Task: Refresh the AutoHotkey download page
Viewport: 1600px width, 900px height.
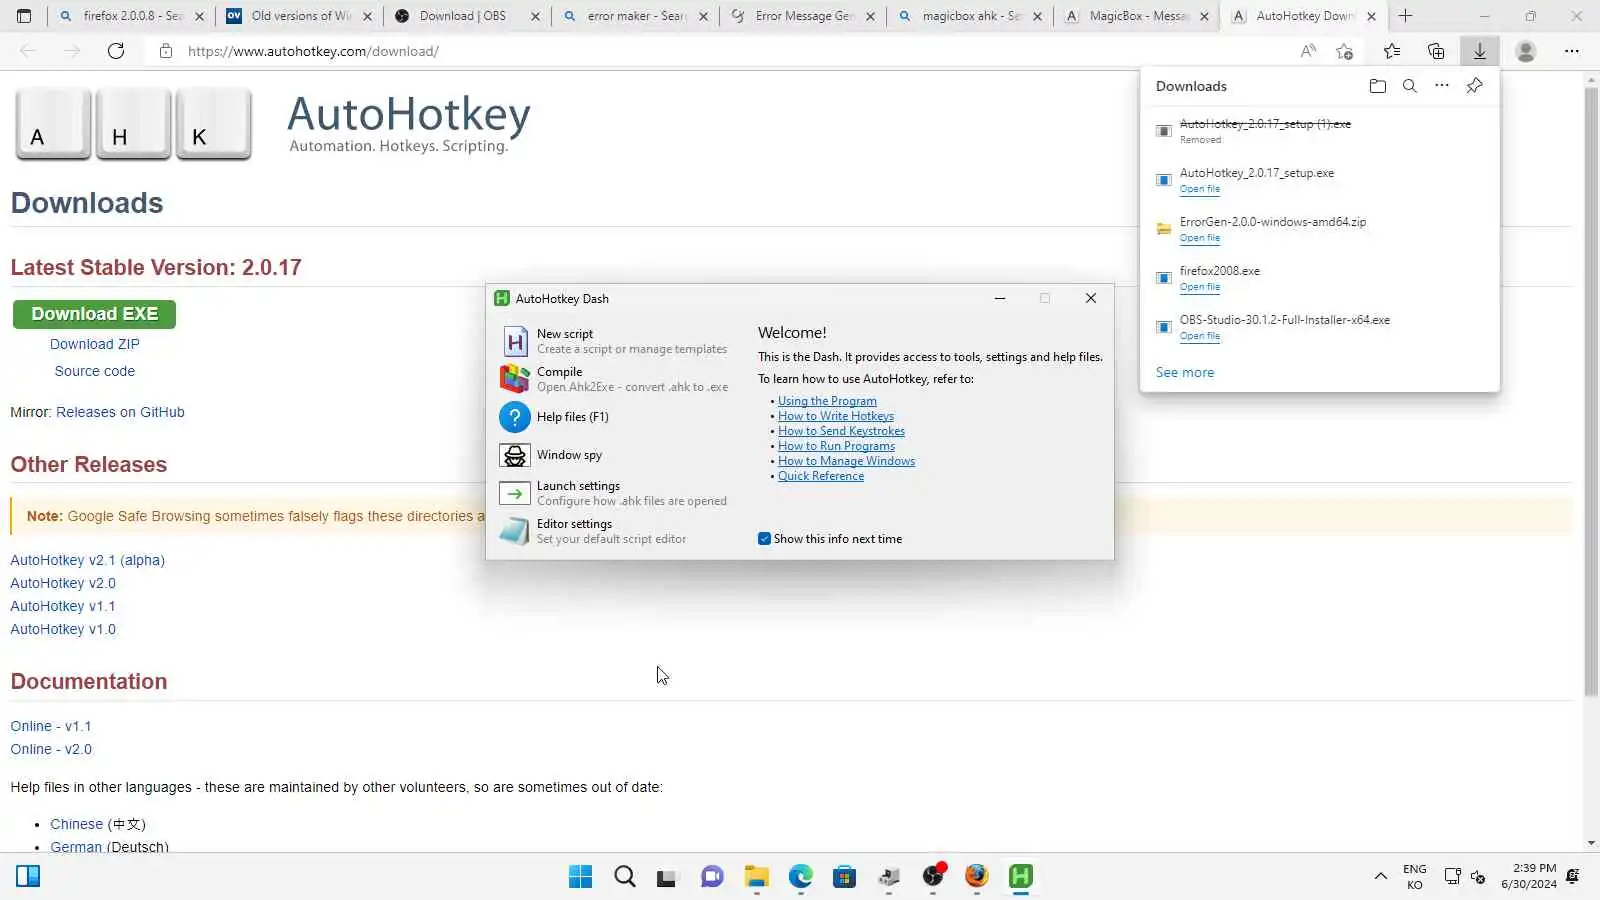Action: click(116, 51)
